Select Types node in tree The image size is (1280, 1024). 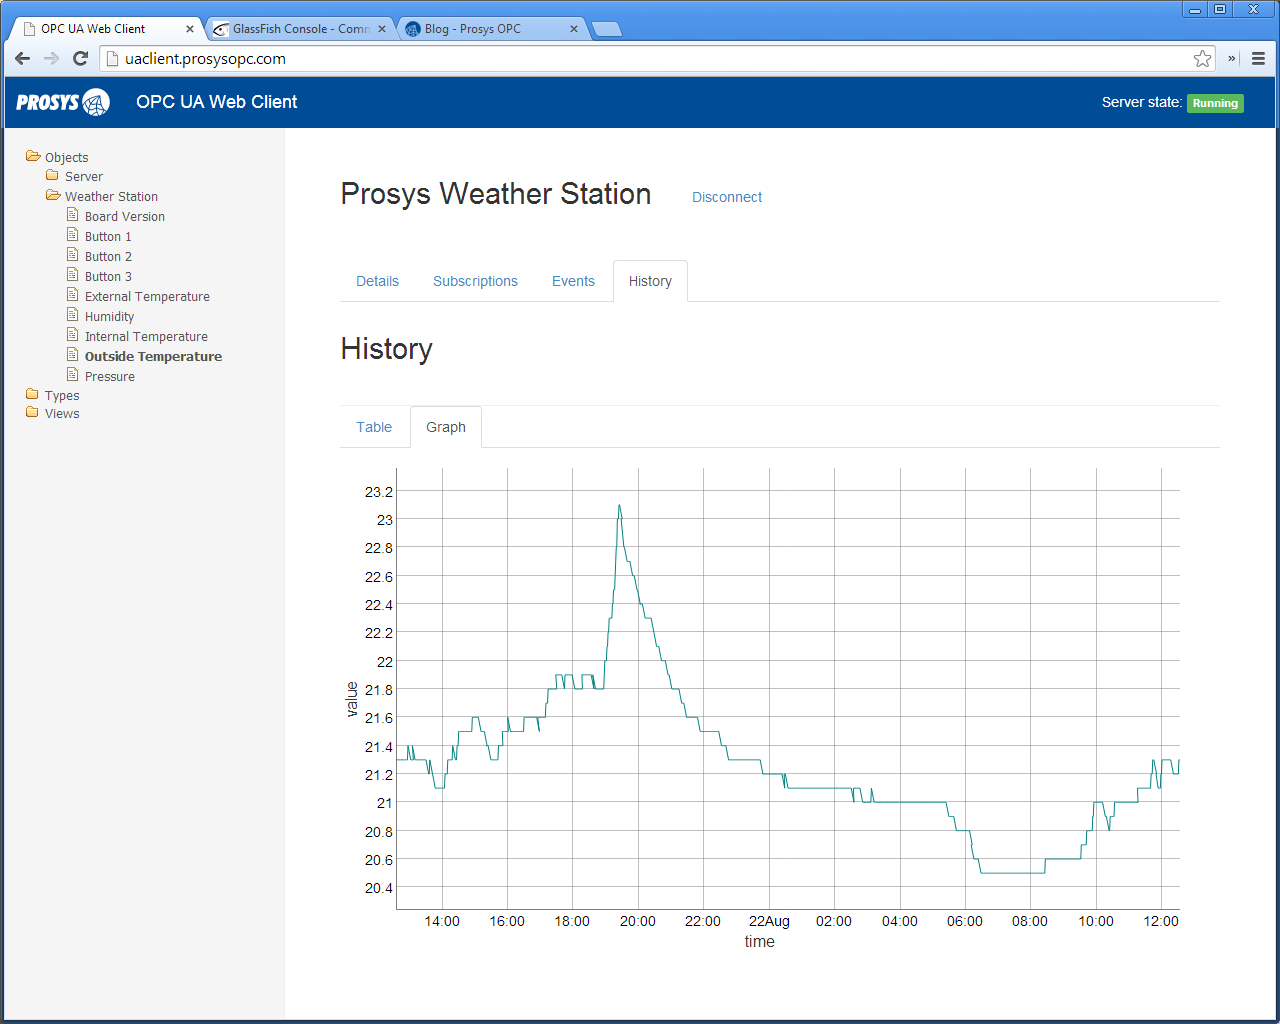click(x=62, y=395)
